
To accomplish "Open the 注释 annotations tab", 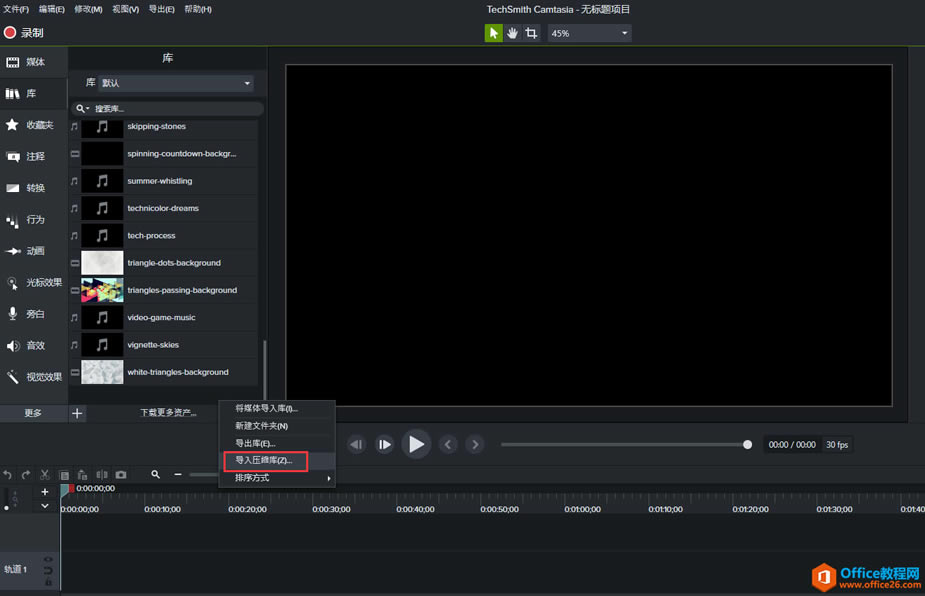I will [34, 156].
